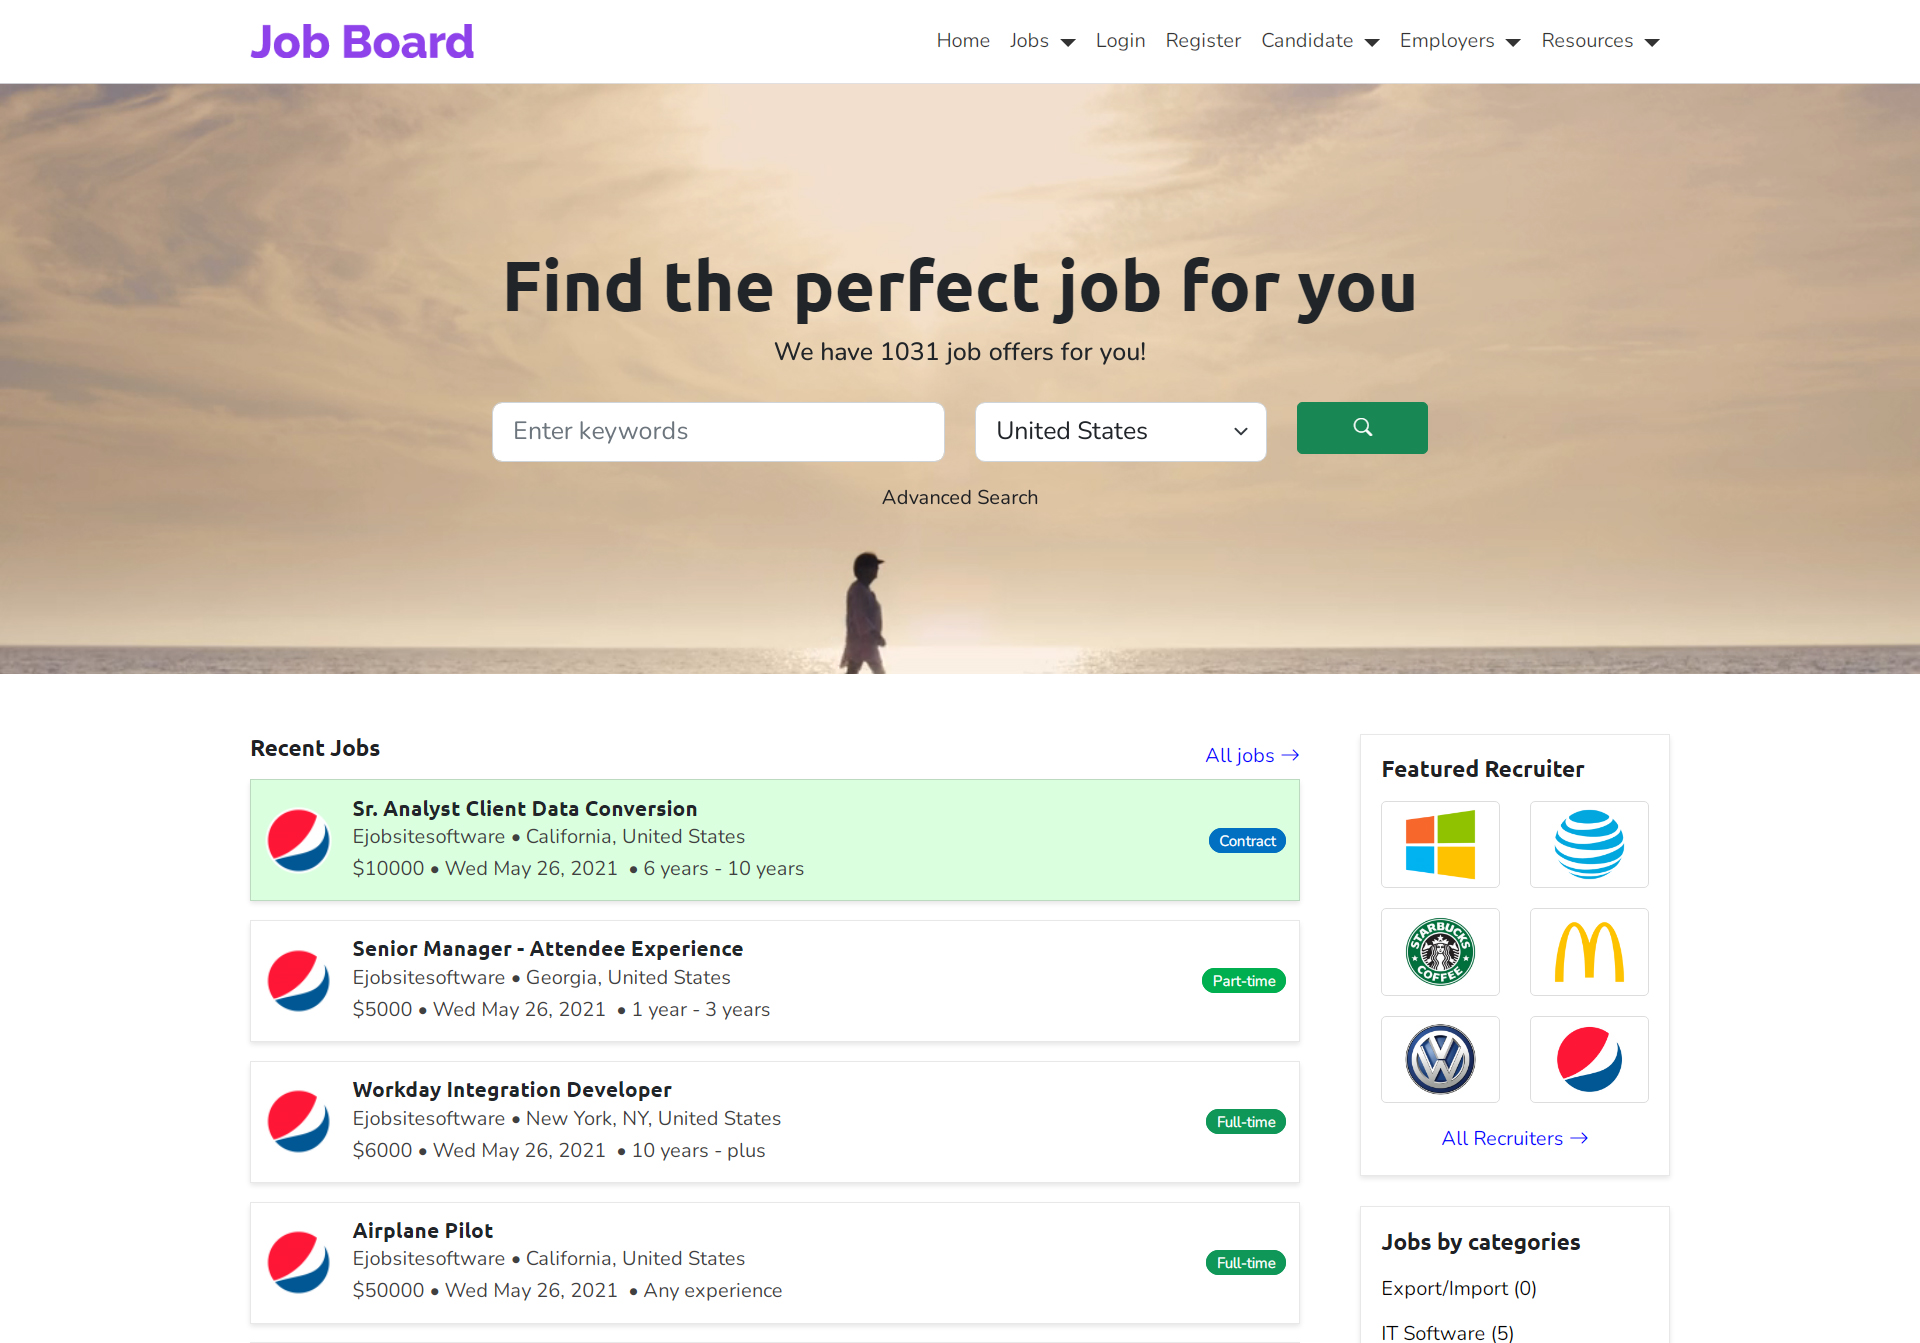Open the United States location dropdown
Screen dimensions: 1920x1343
[1121, 431]
